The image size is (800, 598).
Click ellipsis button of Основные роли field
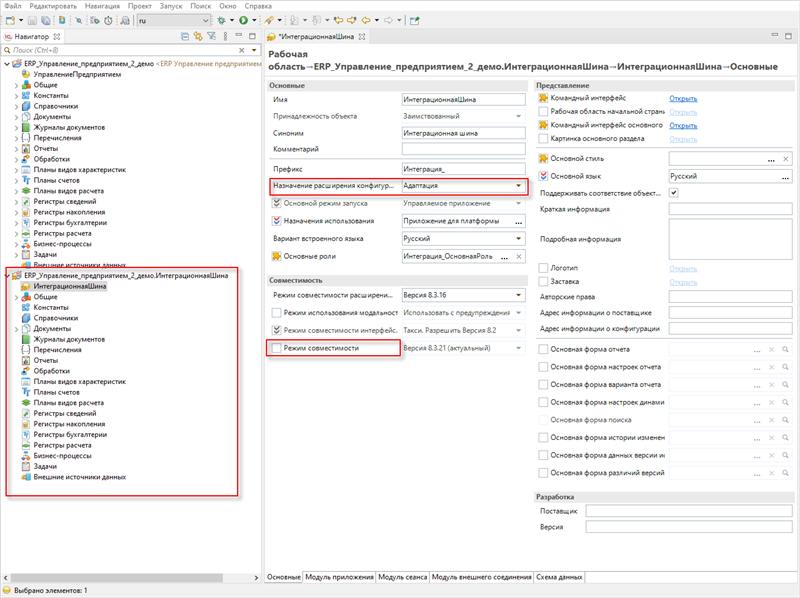[506, 257]
